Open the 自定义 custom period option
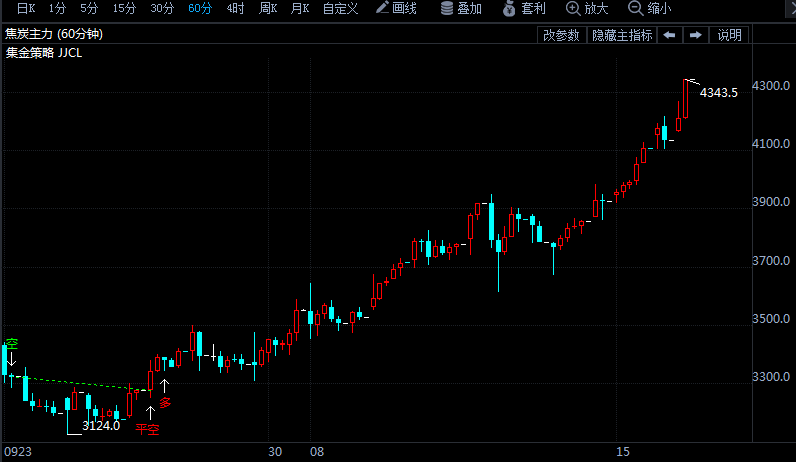Screen dimensions: 796x462 point(341,8)
